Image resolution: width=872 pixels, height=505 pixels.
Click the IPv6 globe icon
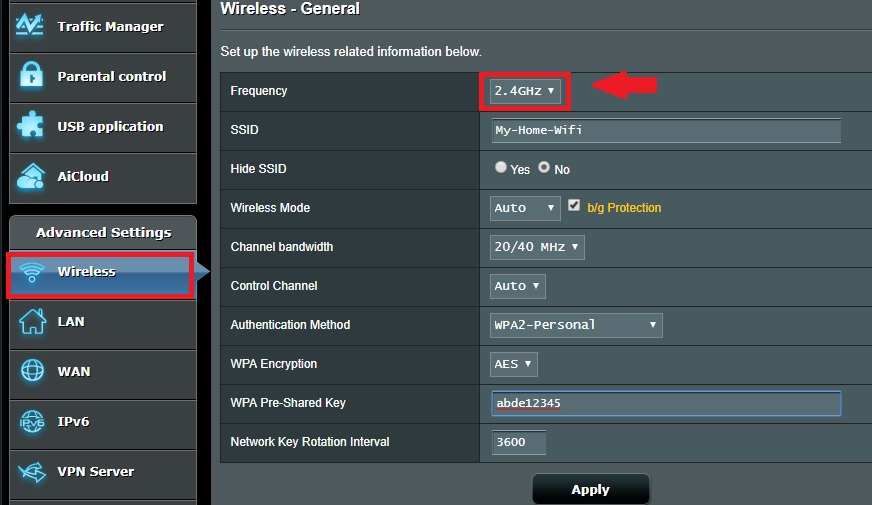[x=32, y=422]
